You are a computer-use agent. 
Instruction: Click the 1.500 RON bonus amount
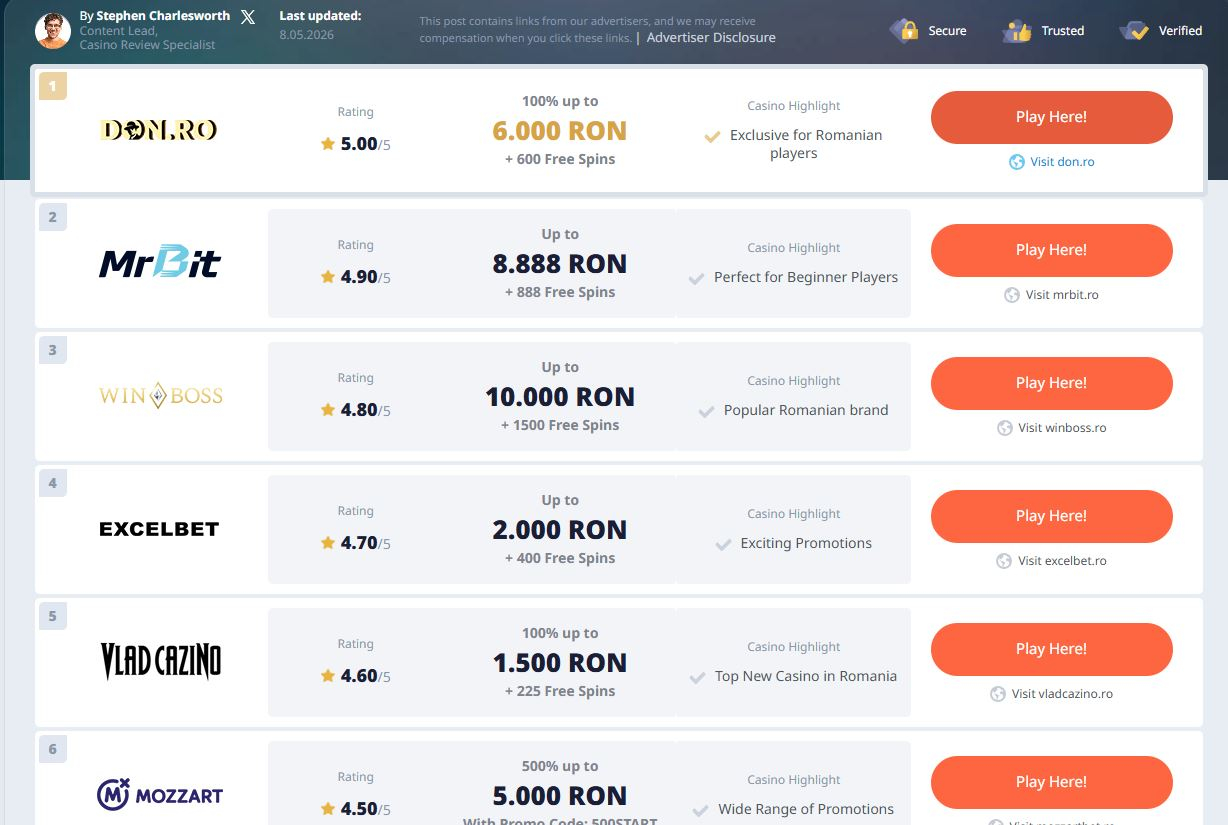560,663
